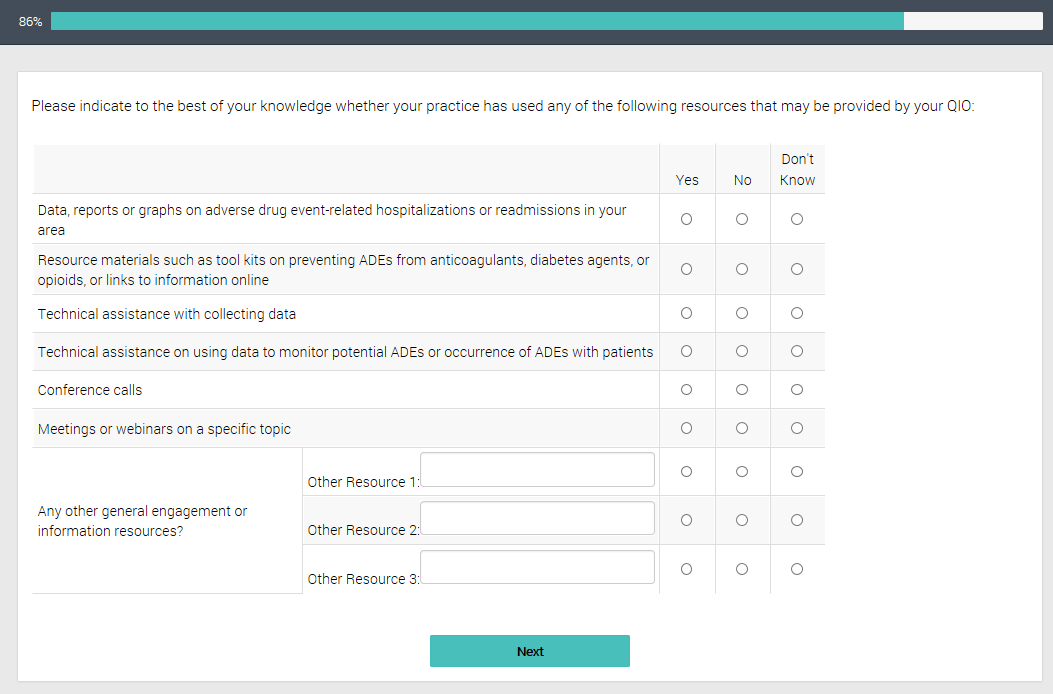This screenshot has width=1053, height=694.
Task: Pick Don't Know for monitoring potential ADEs row
Action: click(x=797, y=351)
